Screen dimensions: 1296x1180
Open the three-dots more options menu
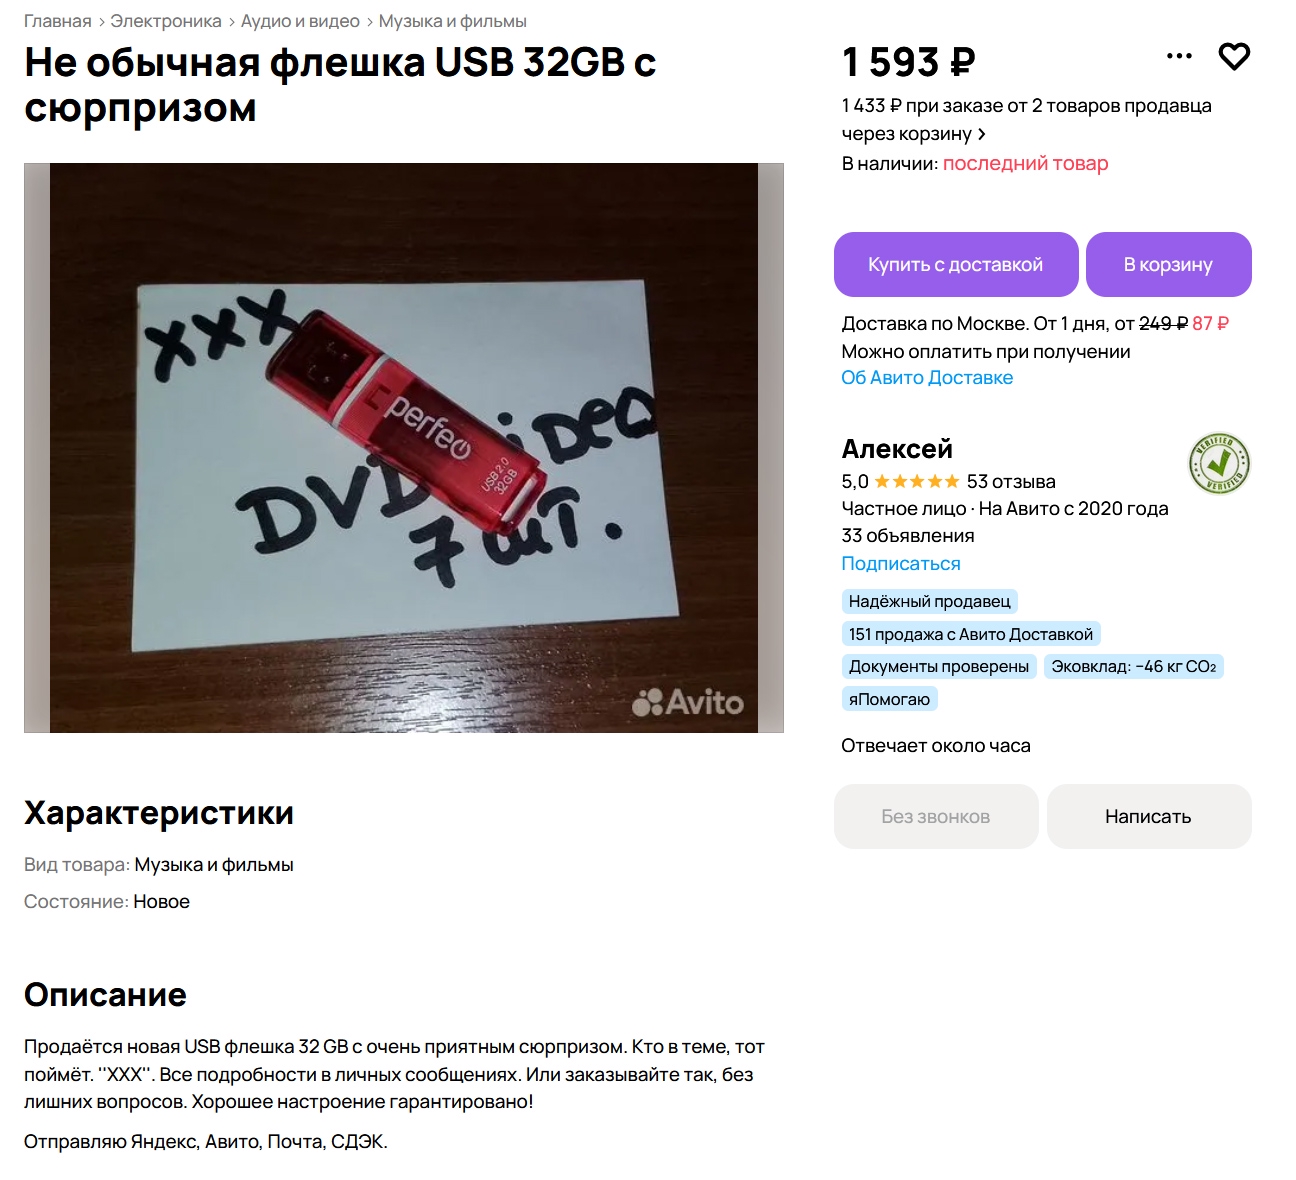pos(1179,57)
